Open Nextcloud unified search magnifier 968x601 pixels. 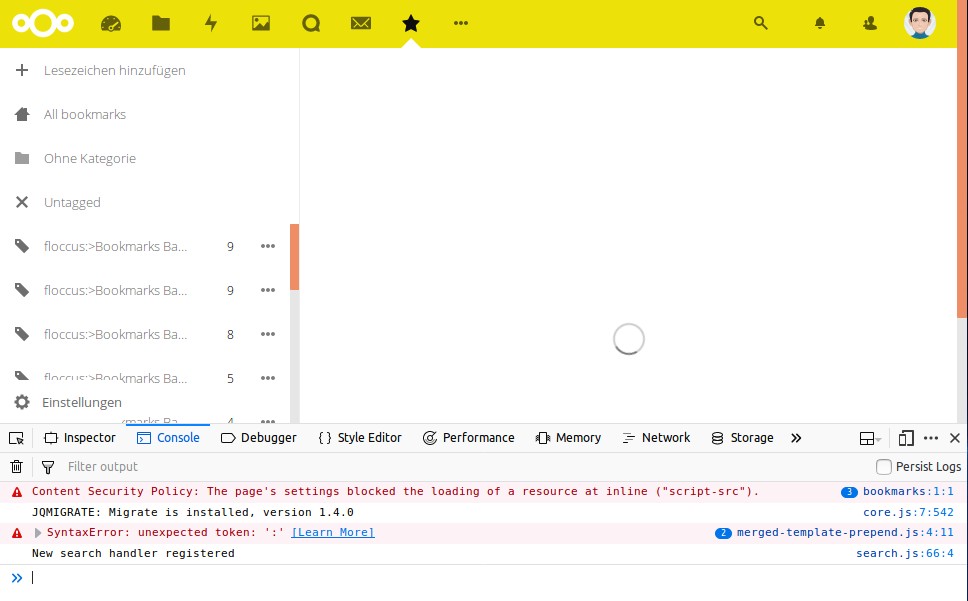tap(761, 22)
